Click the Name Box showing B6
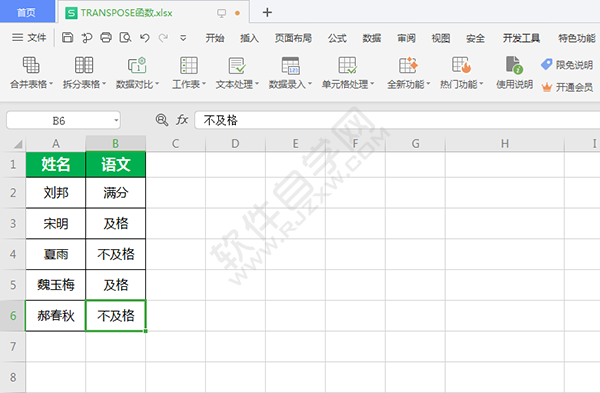The width and height of the screenshot is (600, 393). click(x=59, y=121)
